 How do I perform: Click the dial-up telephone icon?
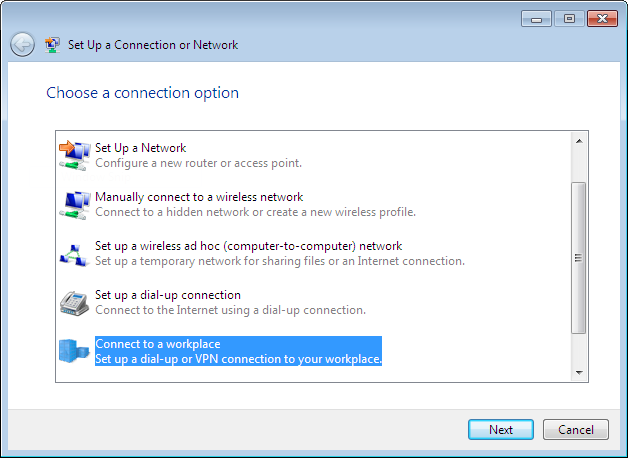tap(75, 302)
